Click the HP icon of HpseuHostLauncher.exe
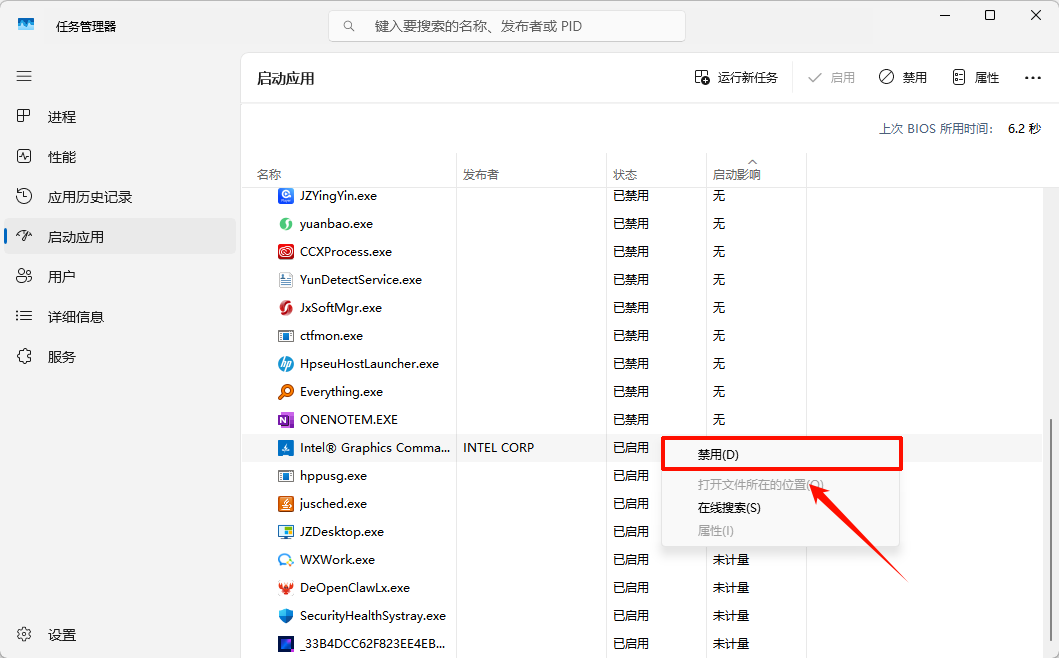 [x=286, y=364]
